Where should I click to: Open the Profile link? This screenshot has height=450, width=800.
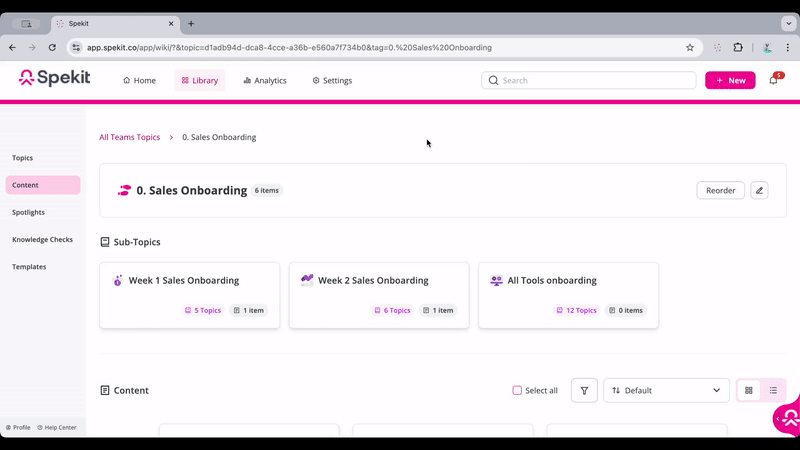click(18, 428)
